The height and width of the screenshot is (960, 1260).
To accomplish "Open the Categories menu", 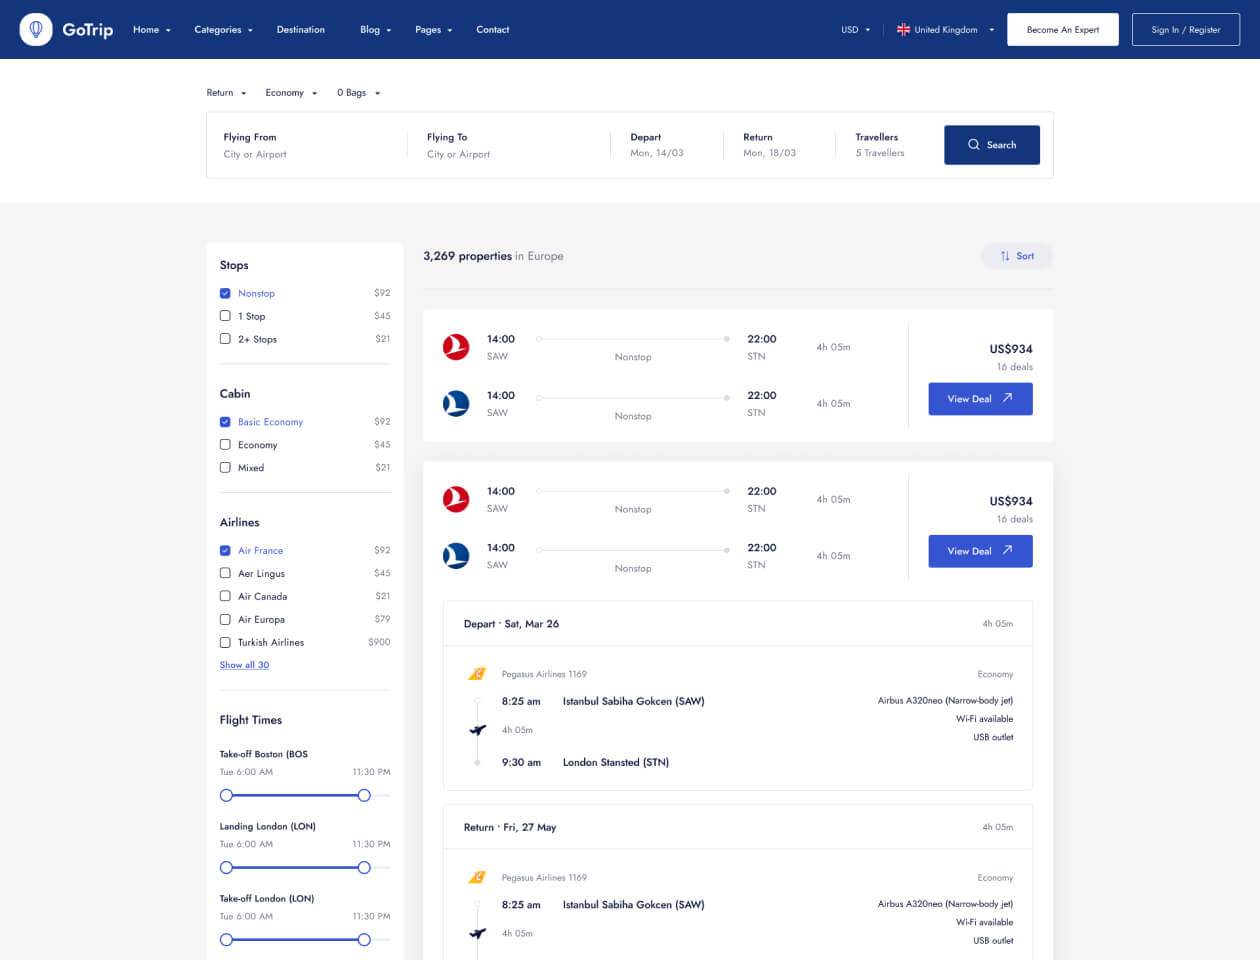I will click(223, 30).
